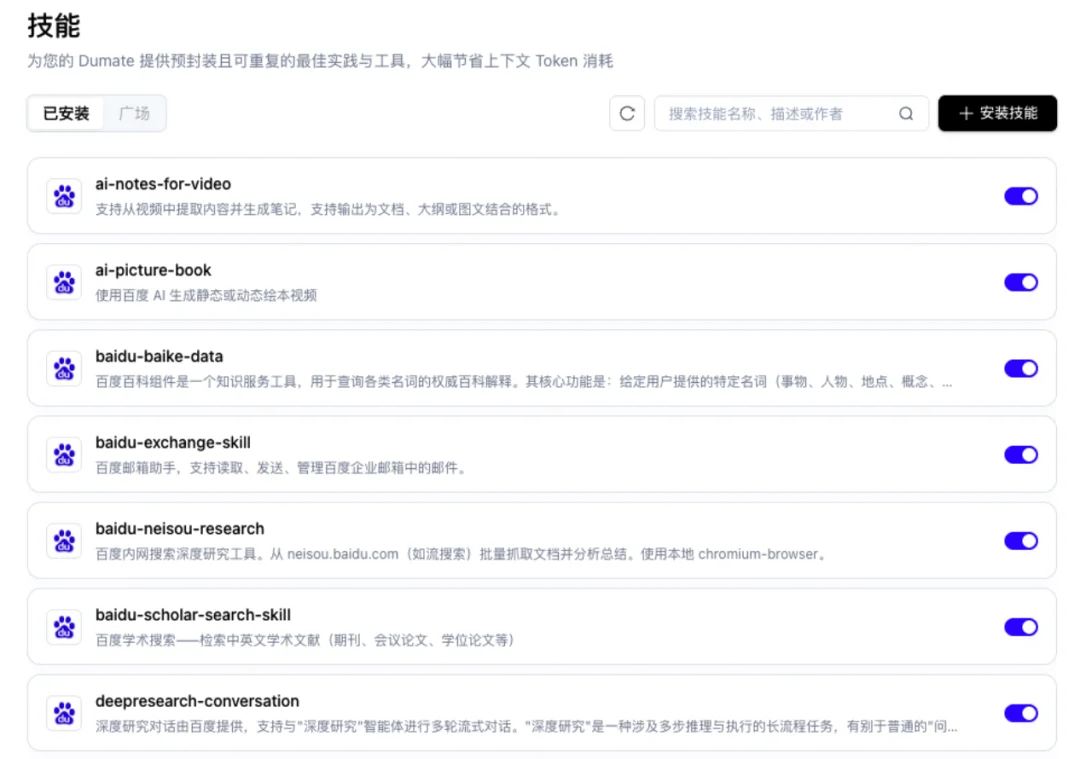Click the Baidu icon beside baidu-scholar-search-skill
The width and height of the screenshot is (1080, 759).
[63, 627]
